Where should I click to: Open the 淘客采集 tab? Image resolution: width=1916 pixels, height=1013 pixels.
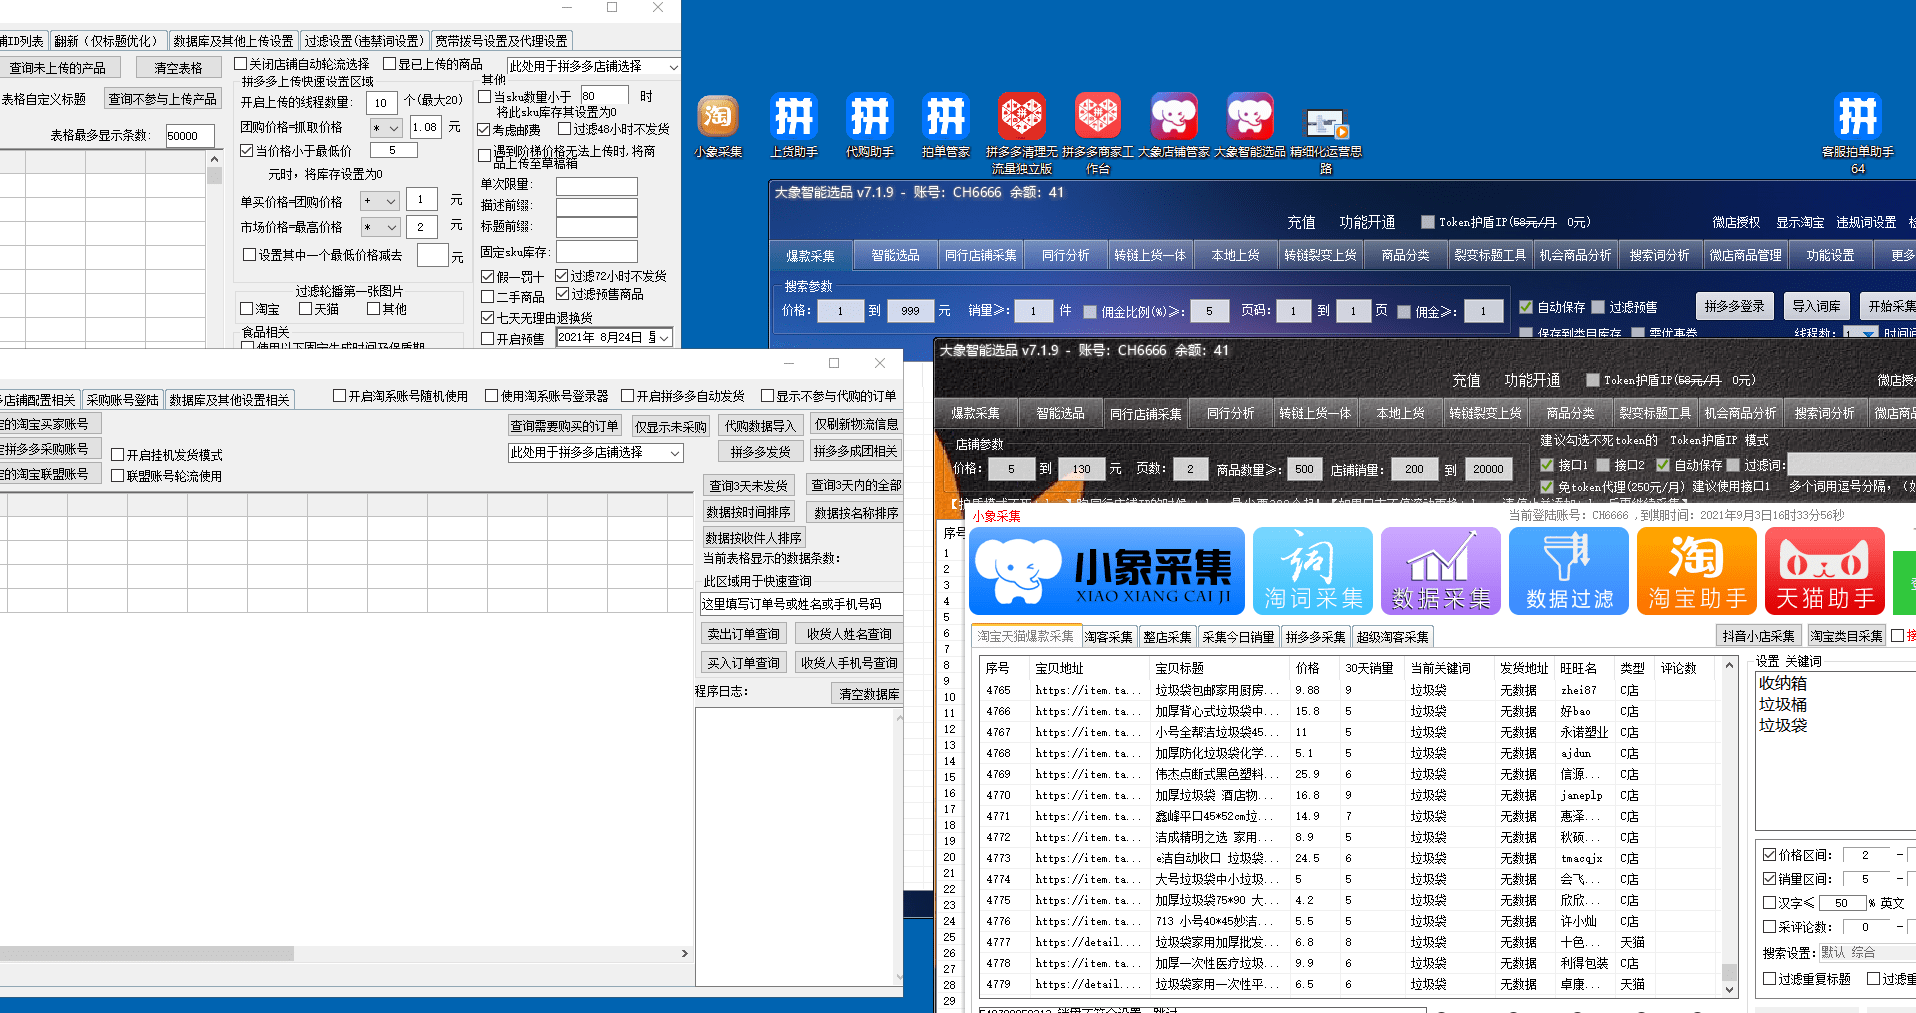[x=1108, y=637]
